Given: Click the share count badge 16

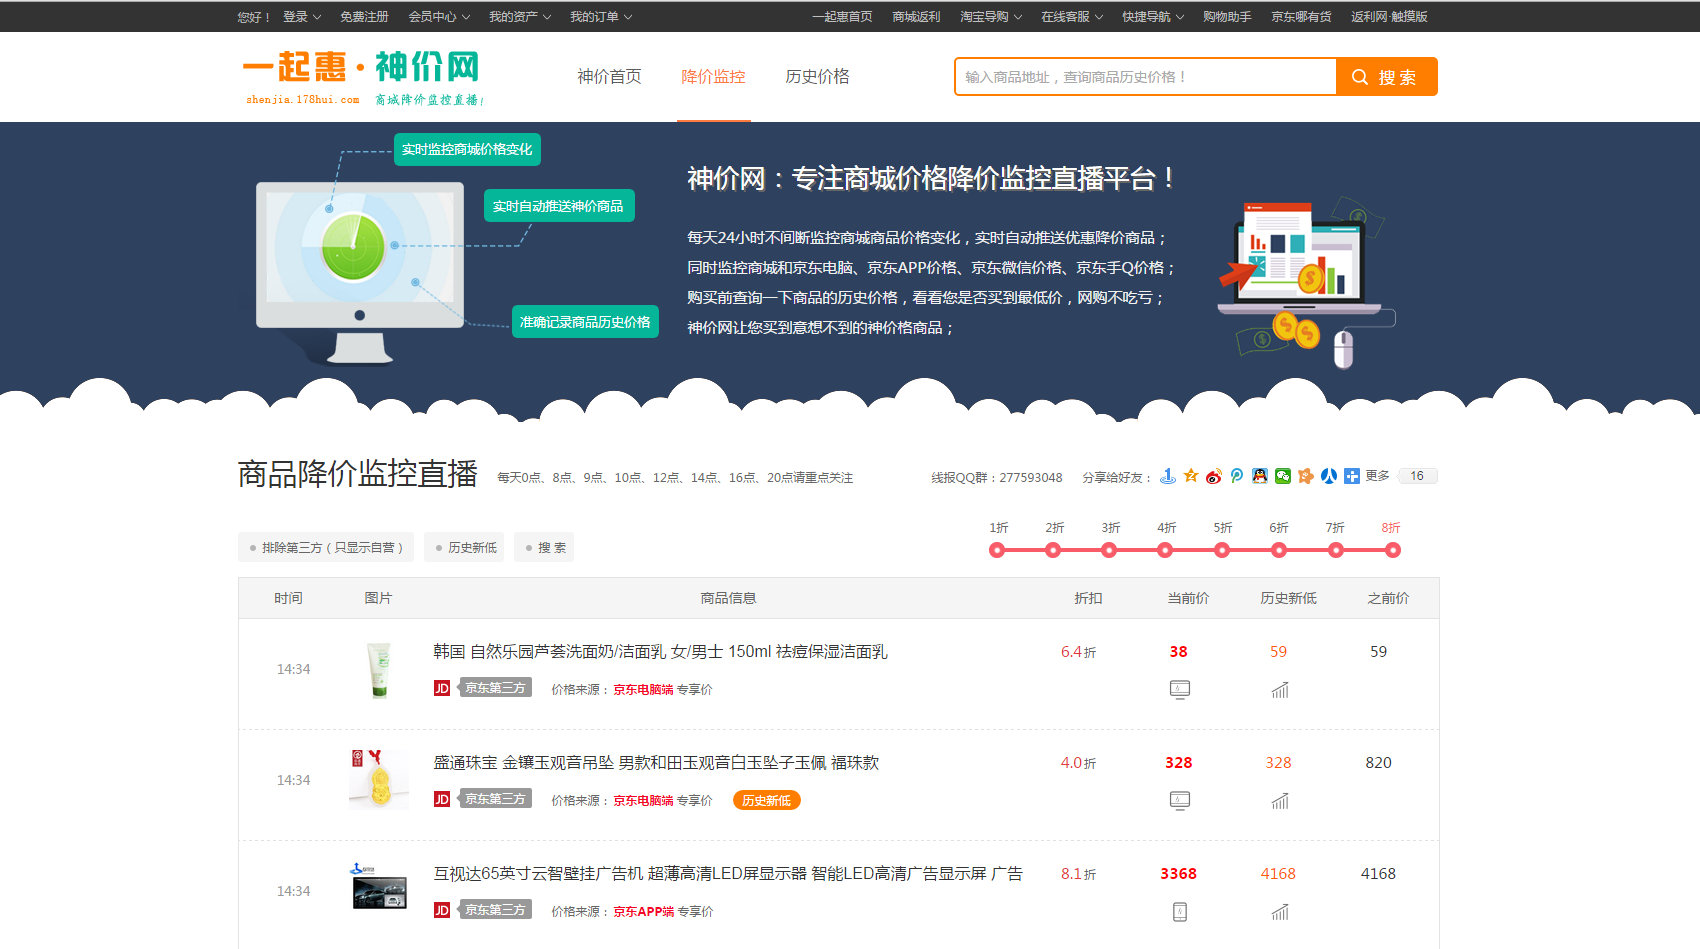Looking at the screenshot, I should (x=1417, y=476).
